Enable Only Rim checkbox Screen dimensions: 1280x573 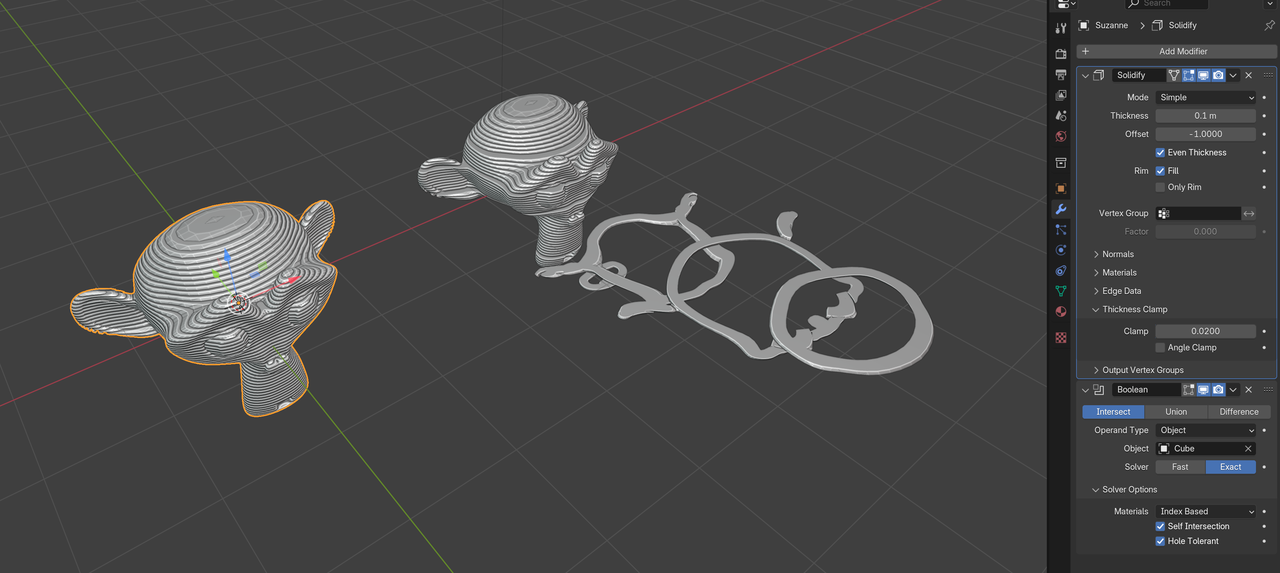[x=1160, y=187]
